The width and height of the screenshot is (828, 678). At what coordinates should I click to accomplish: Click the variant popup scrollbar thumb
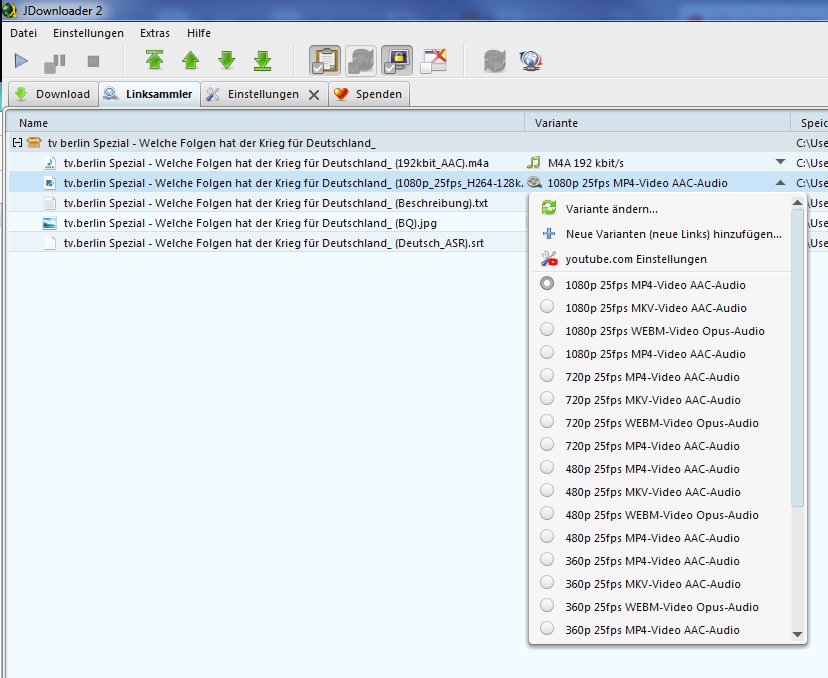(797, 358)
